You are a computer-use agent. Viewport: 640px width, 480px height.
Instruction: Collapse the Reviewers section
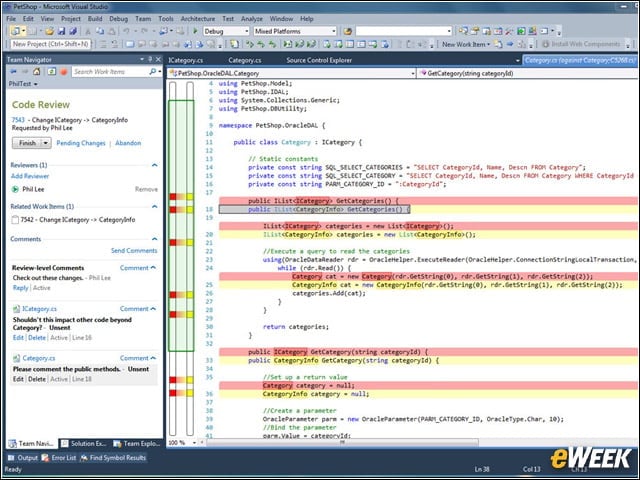coord(154,165)
